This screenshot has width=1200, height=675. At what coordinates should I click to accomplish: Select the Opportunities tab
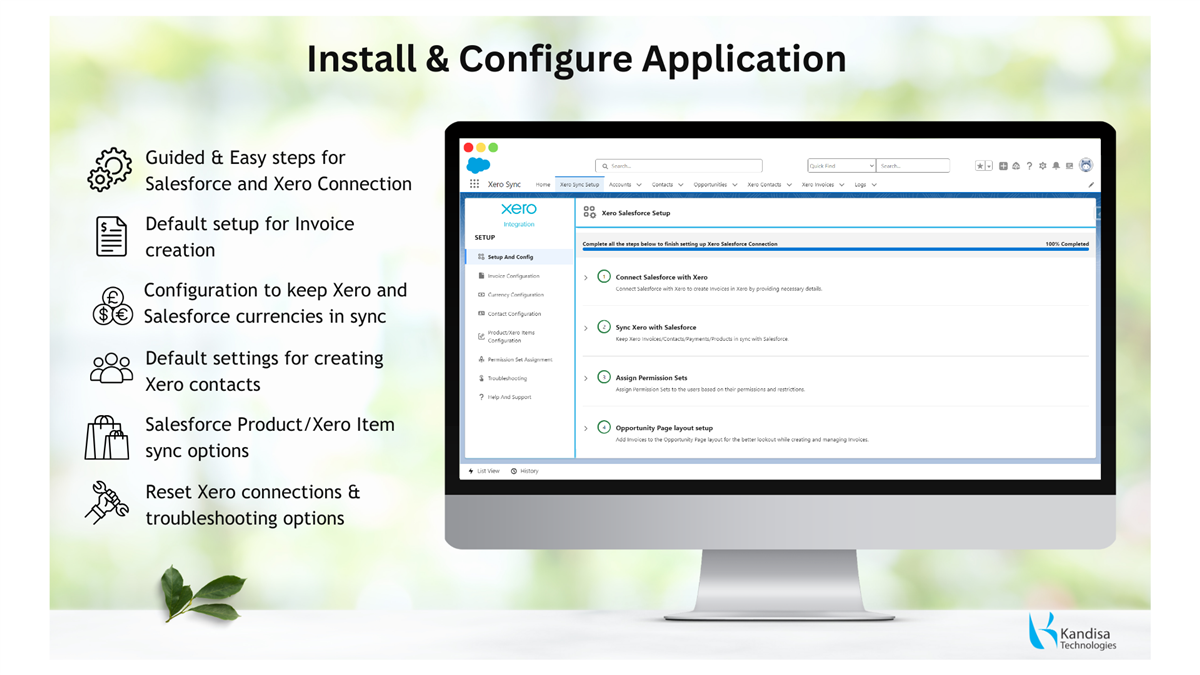(710, 185)
